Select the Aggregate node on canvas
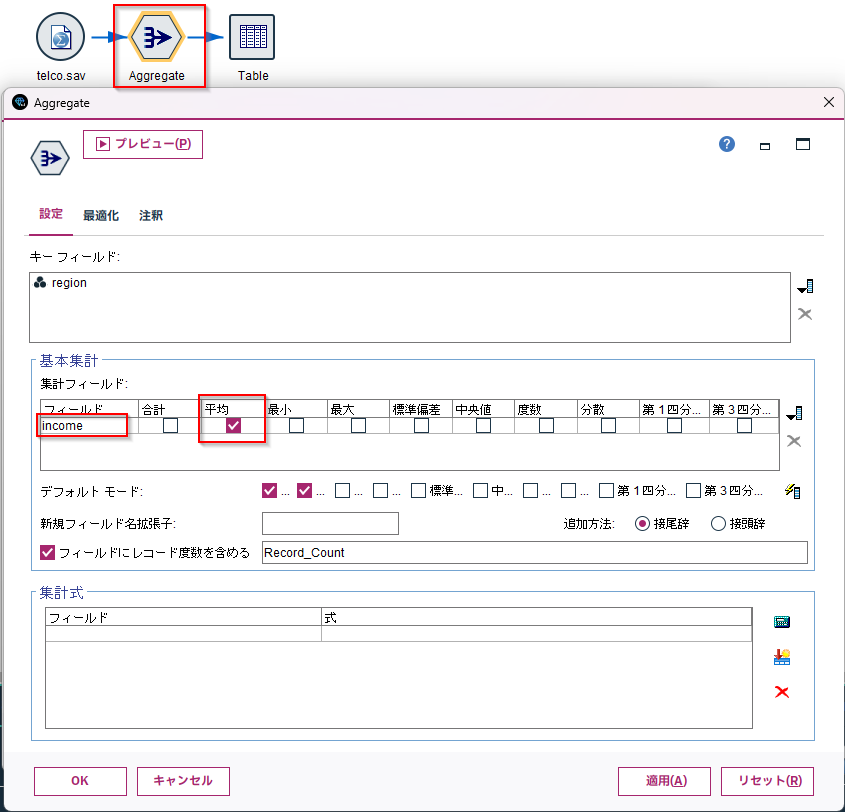The width and height of the screenshot is (845, 812). [157, 37]
